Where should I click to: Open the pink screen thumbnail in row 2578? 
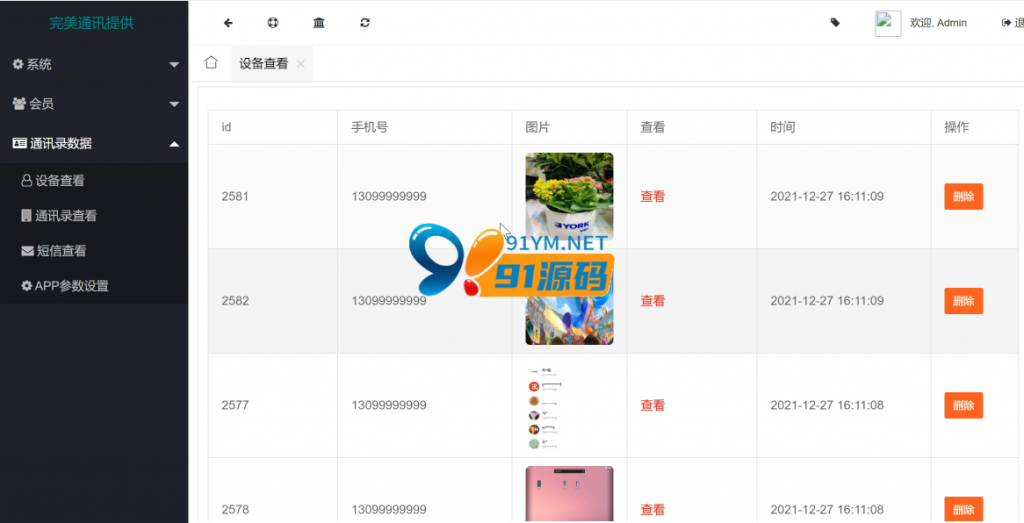(569, 494)
